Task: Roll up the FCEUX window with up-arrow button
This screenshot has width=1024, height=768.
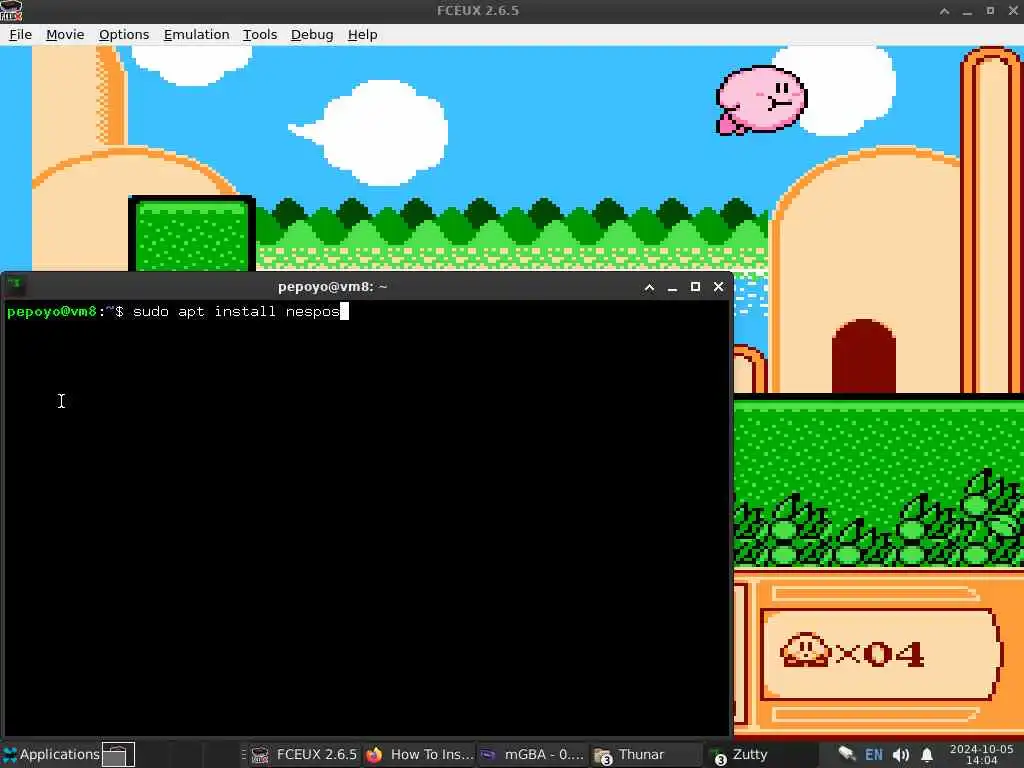Action: click(x=944, y=11)
